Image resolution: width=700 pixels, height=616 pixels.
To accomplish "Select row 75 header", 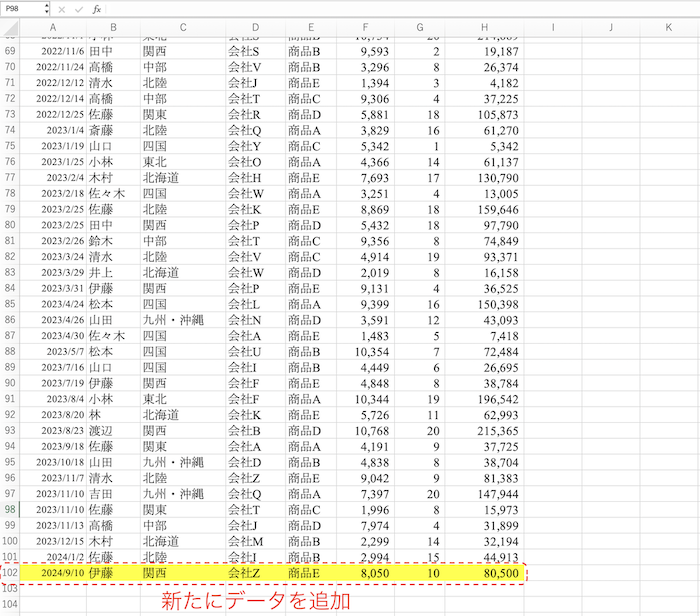I will click(10, 146).
